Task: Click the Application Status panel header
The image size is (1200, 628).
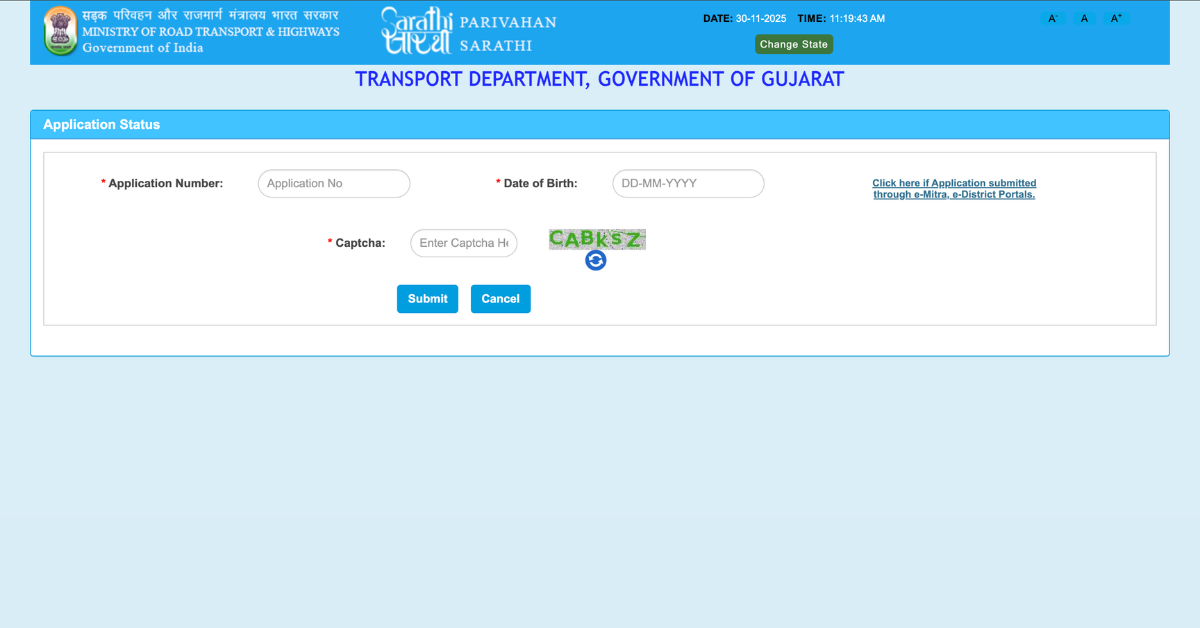Action: coord(101,124)
